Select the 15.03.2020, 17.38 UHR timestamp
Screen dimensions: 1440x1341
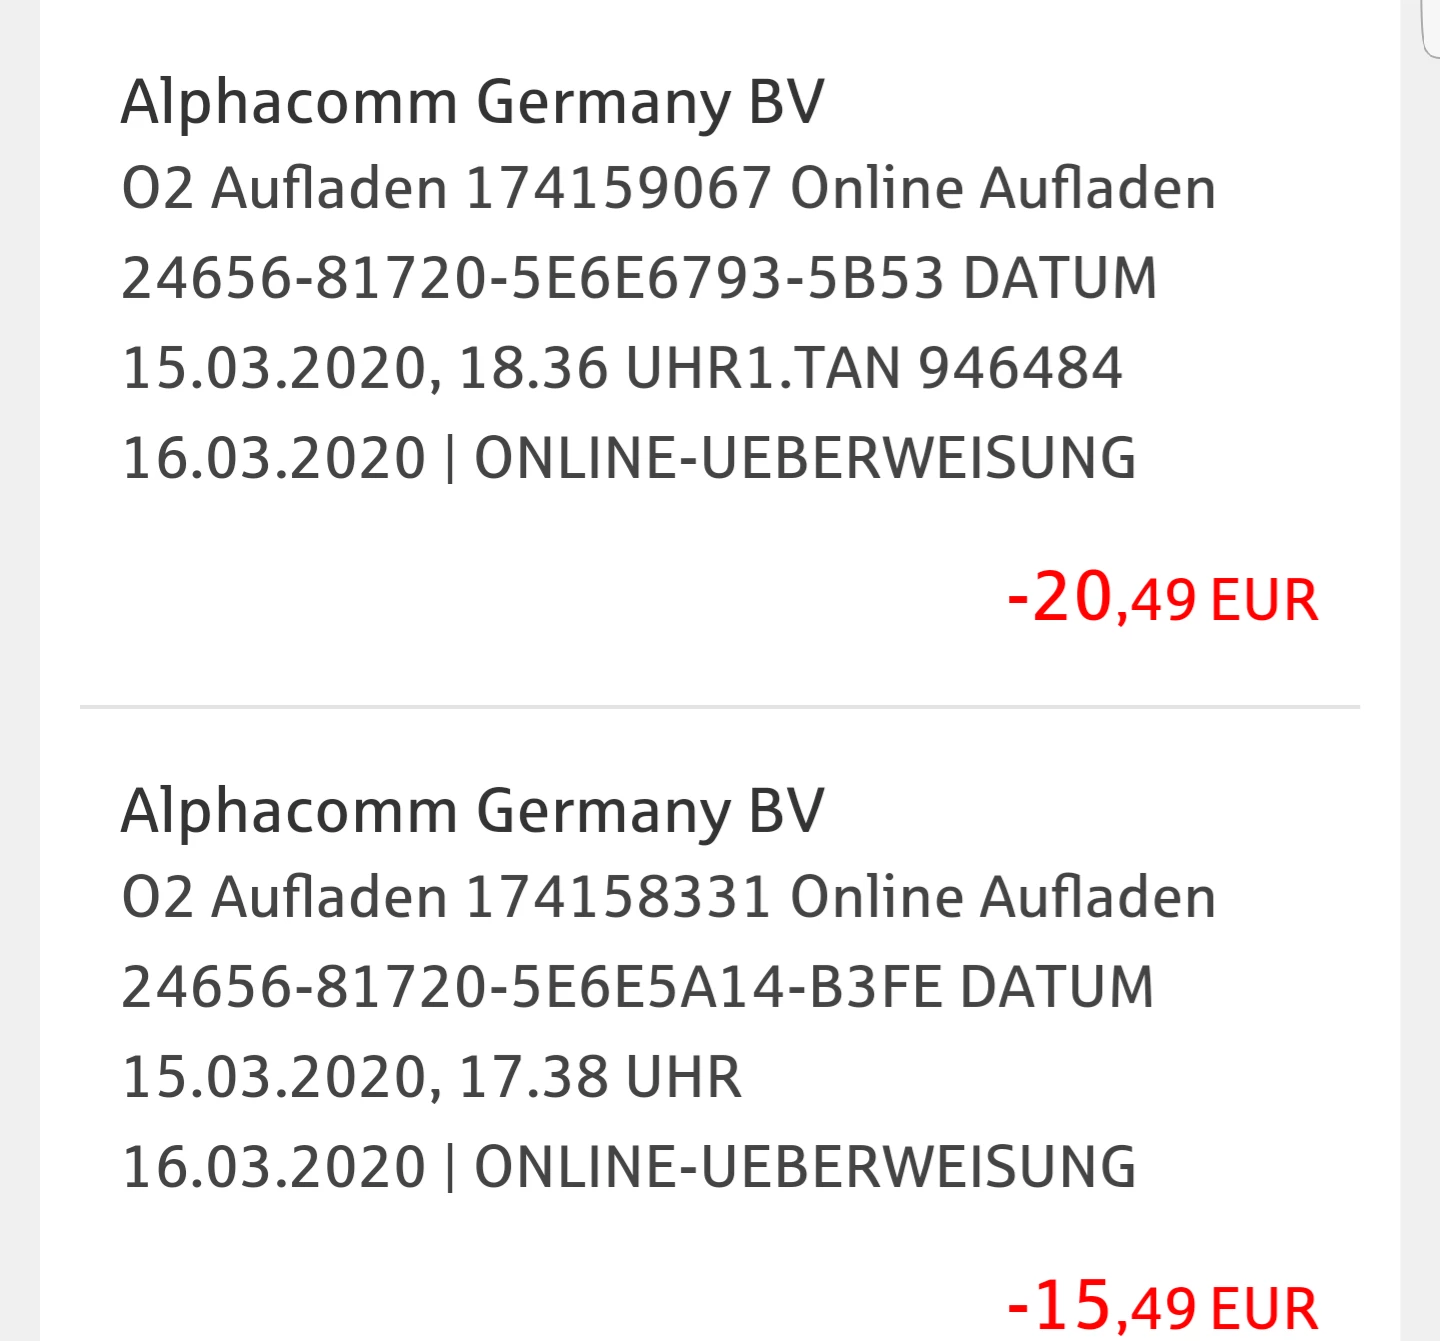click(431, 1077)
